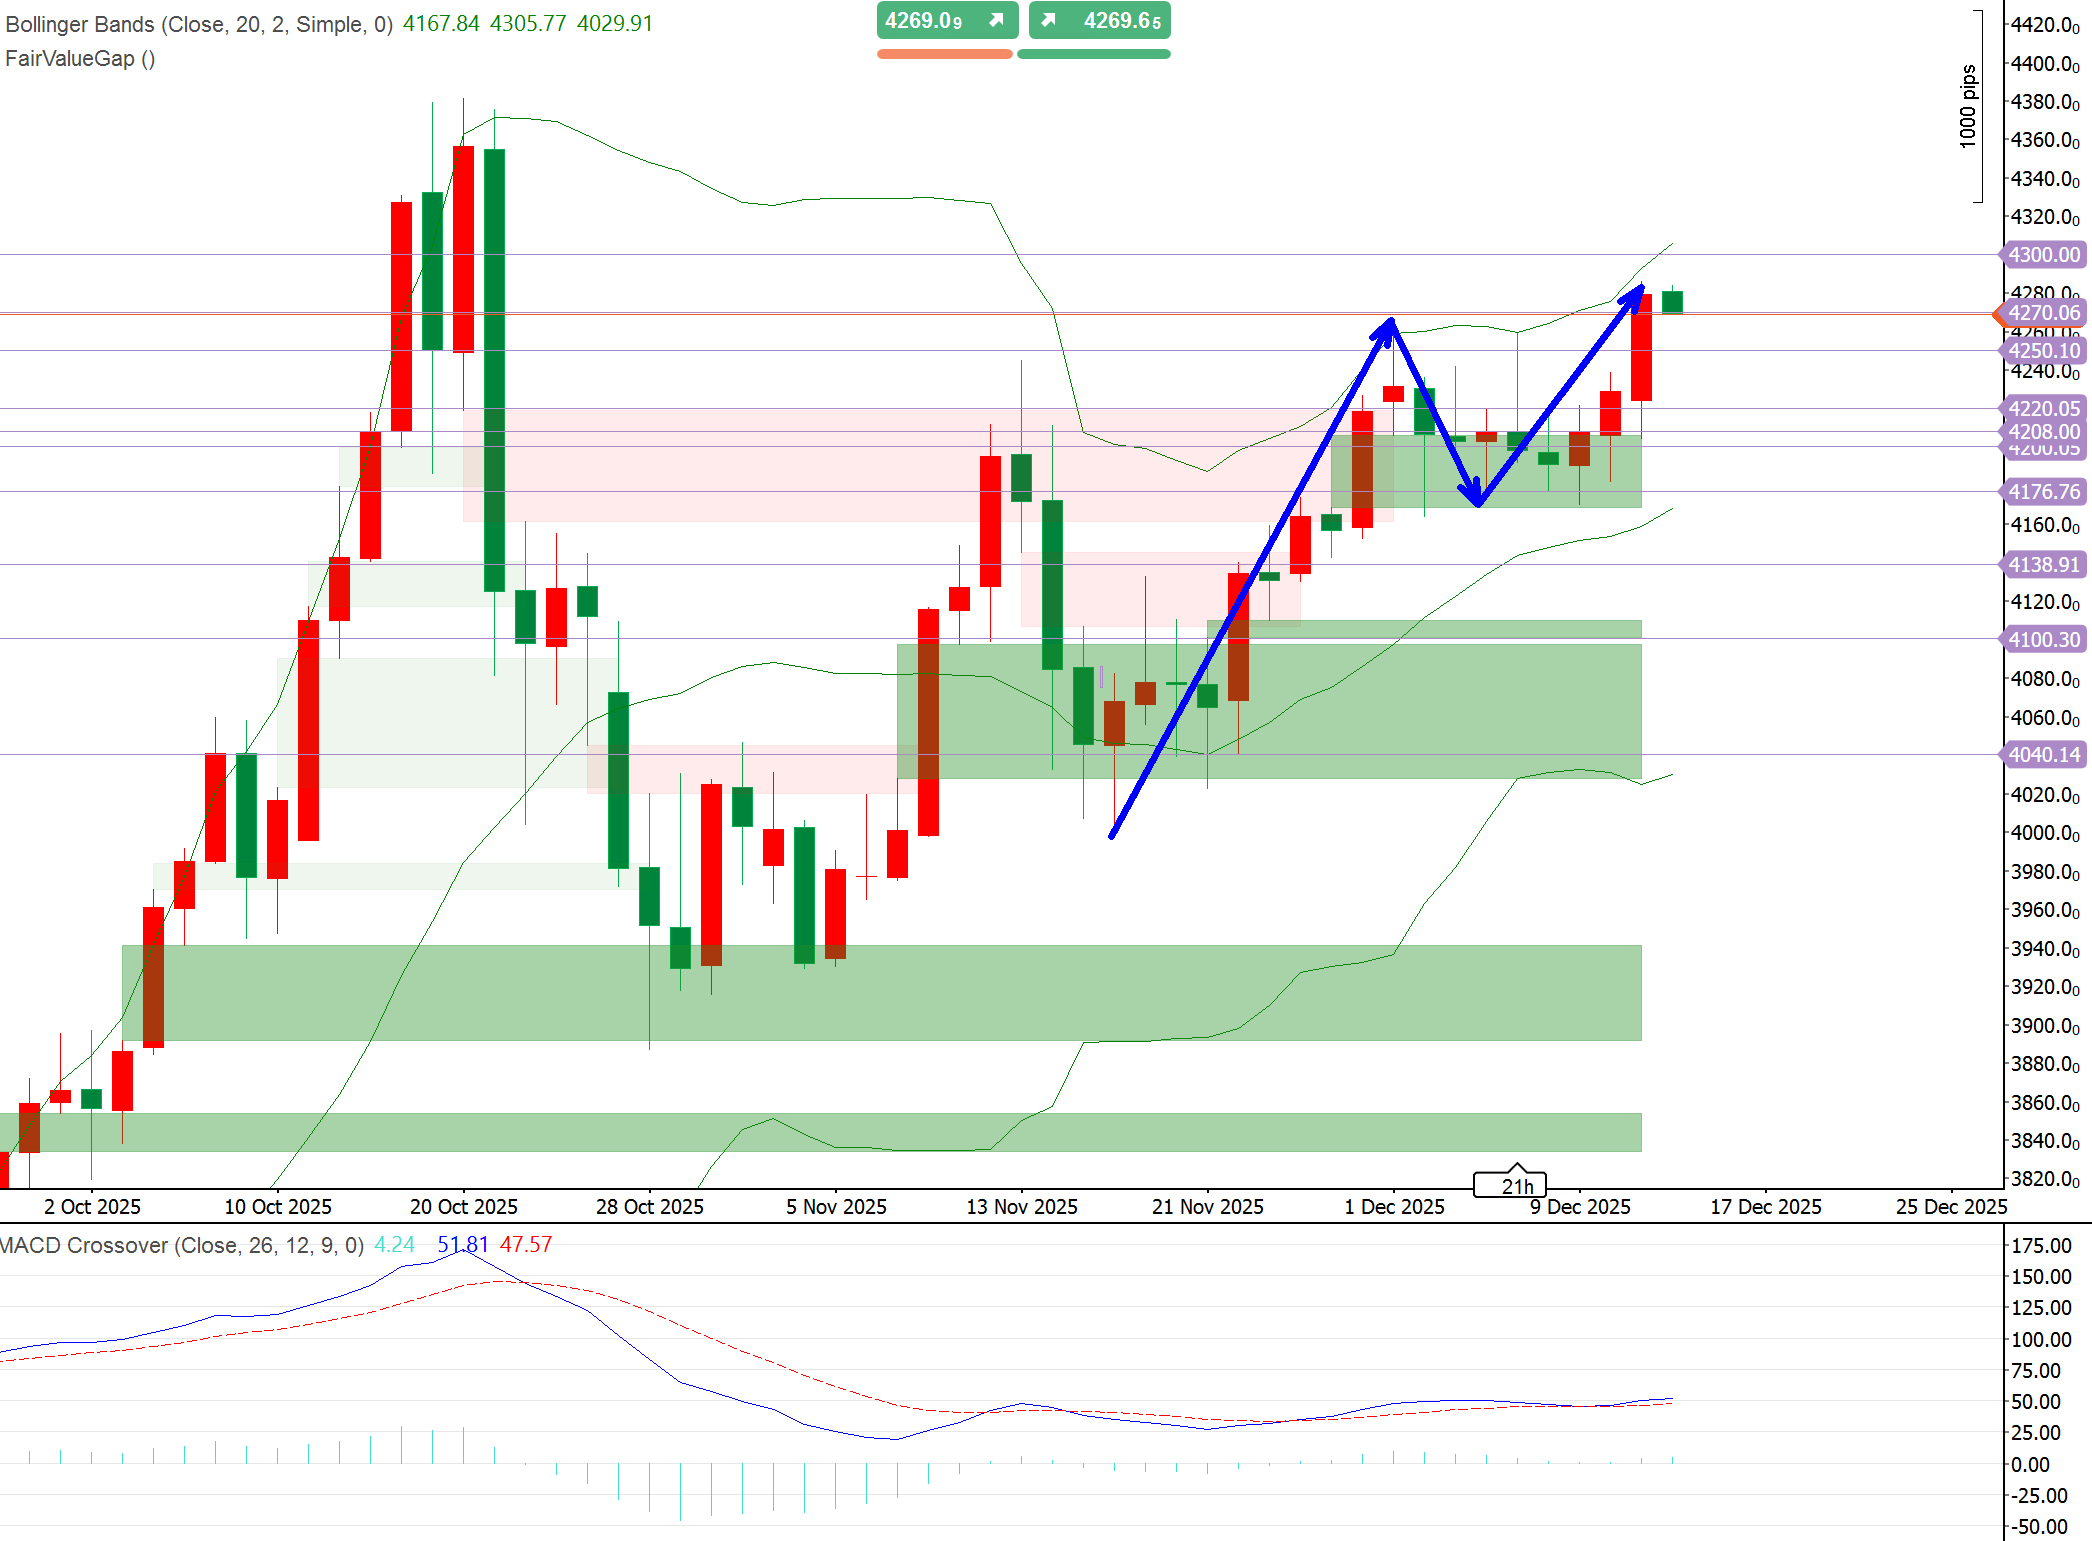The height and width of the screenshot is (1541, 2092).
Task: Click the buy price button 4269.65
Action: tap(1099, 20)
